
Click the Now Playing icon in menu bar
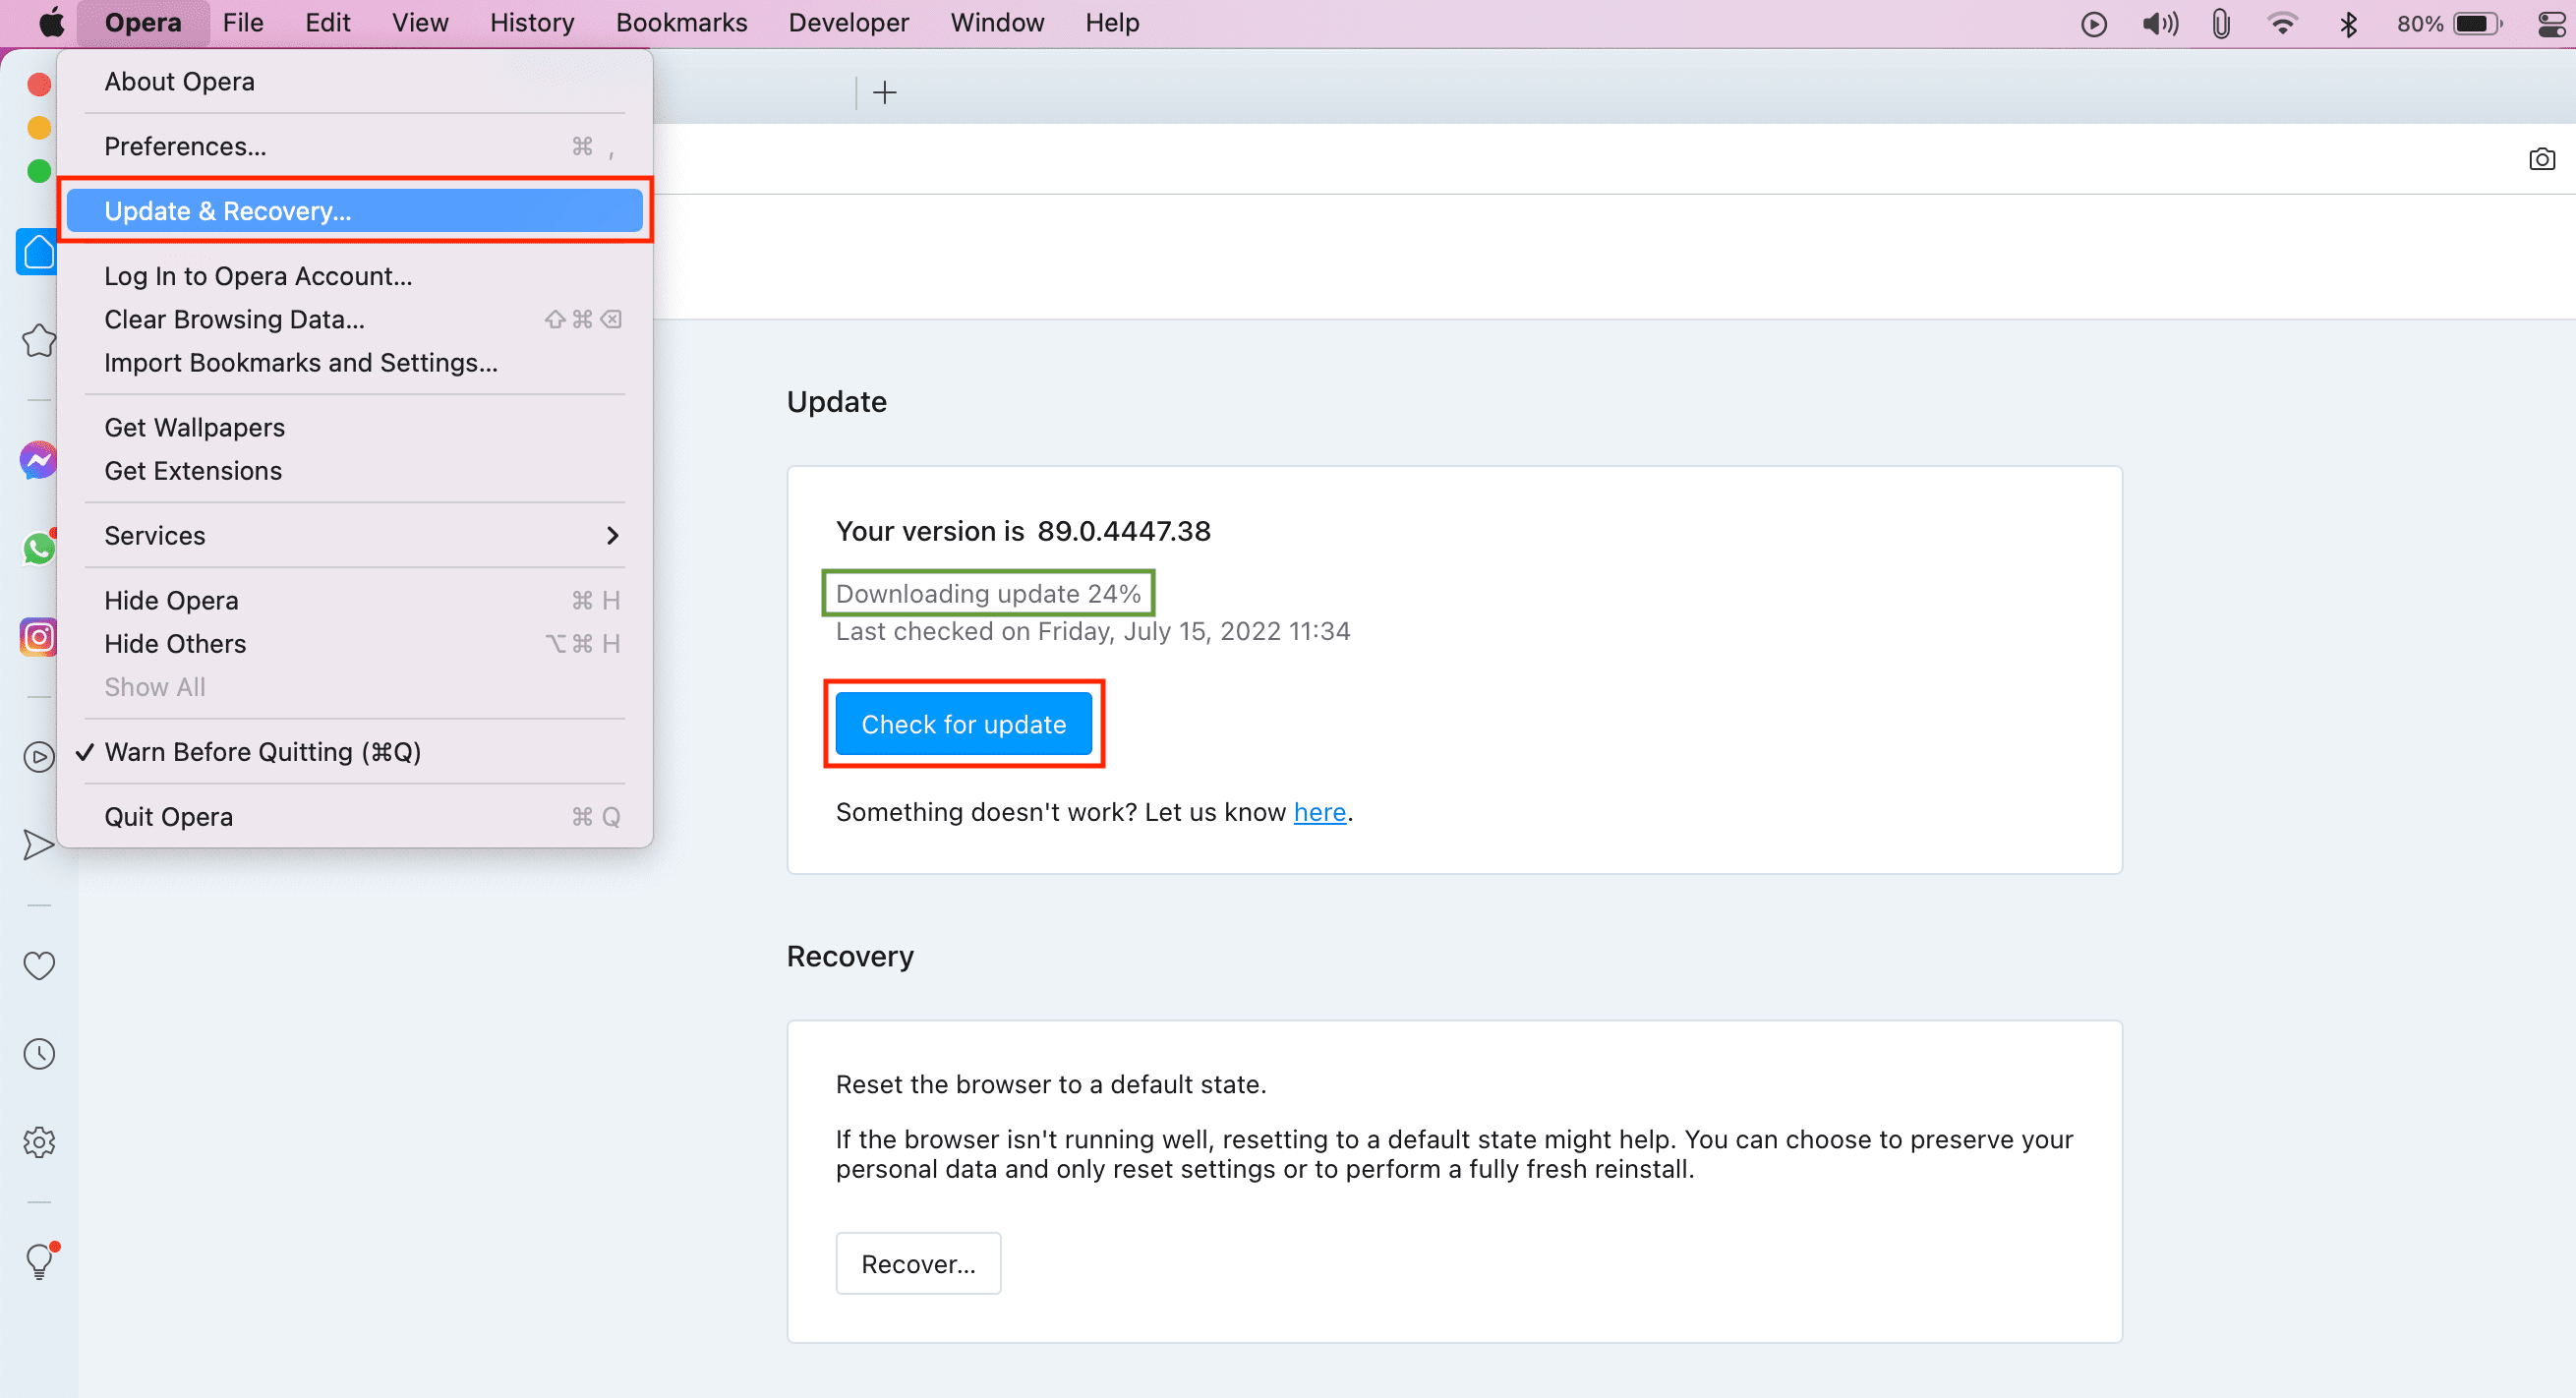click(2093, 23)
